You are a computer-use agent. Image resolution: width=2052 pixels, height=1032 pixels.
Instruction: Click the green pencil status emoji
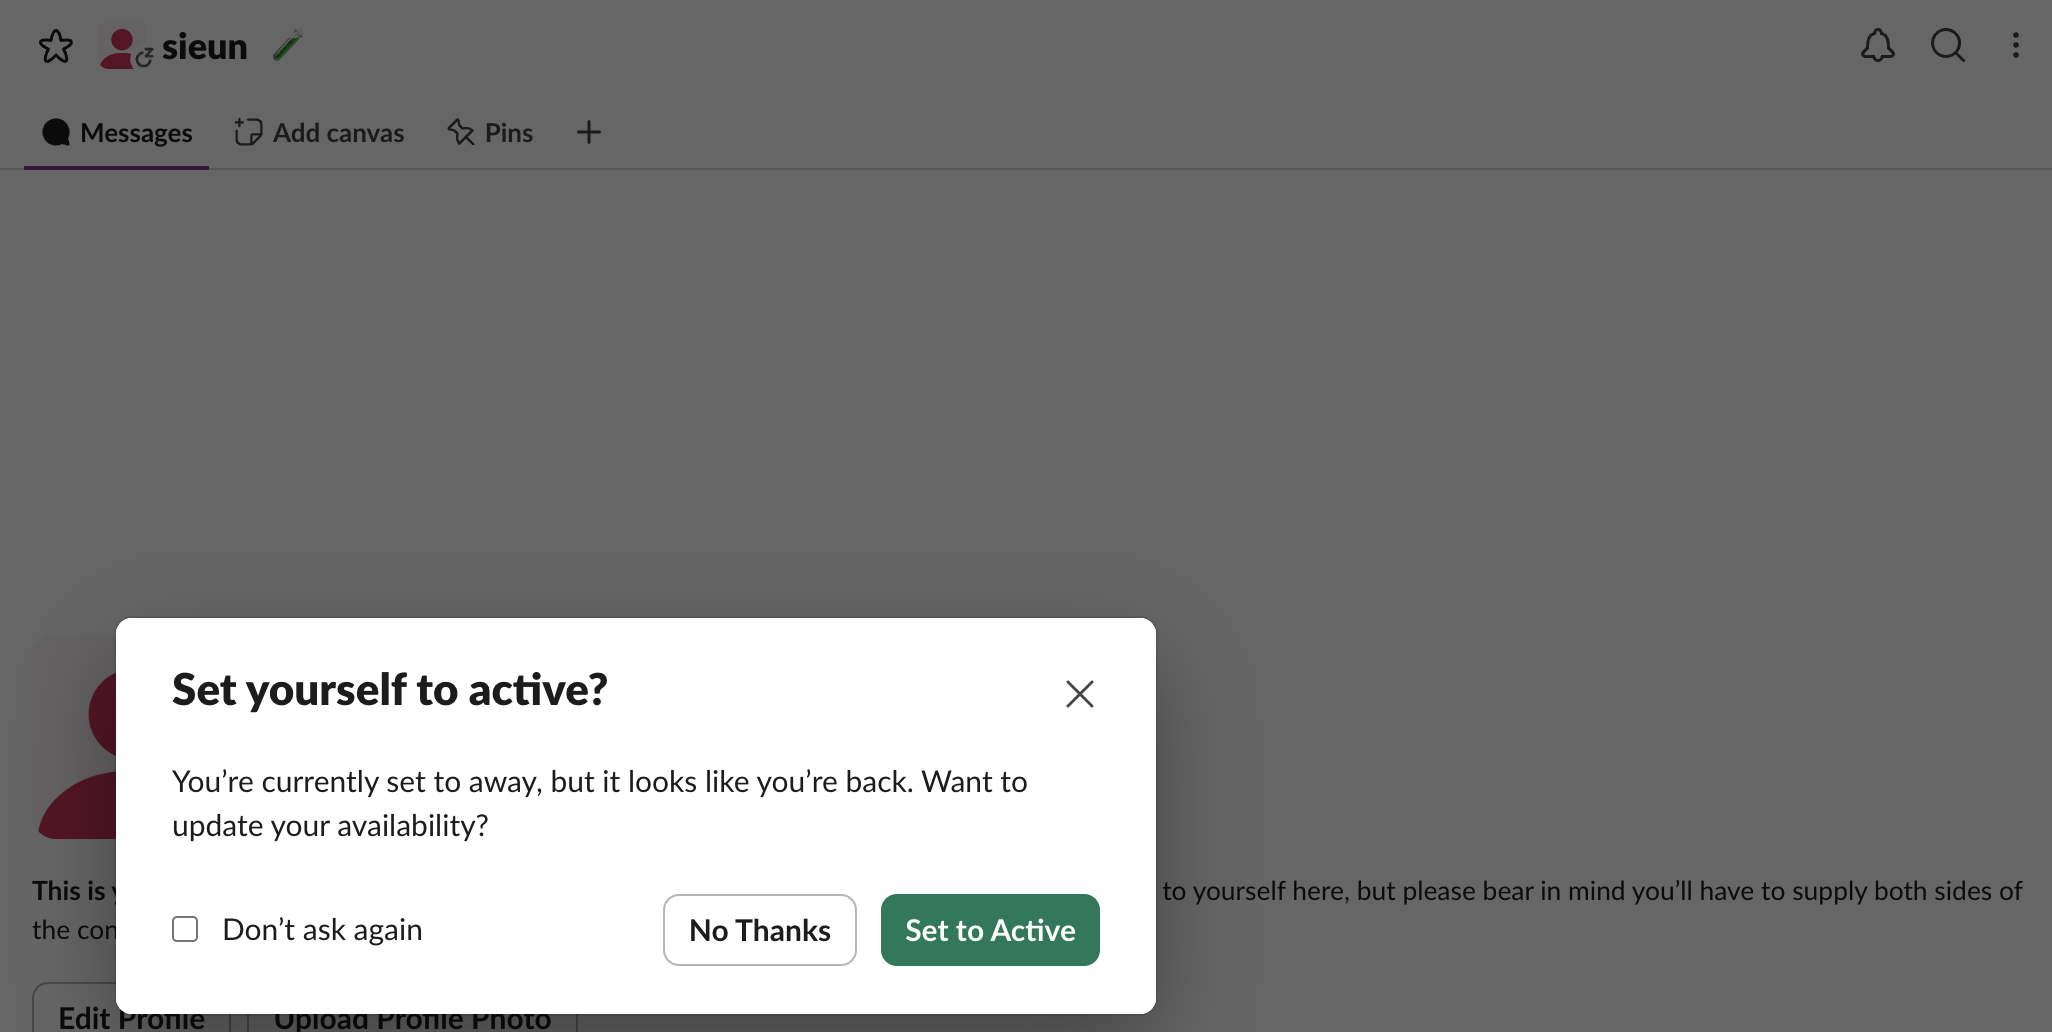[x=288, y=46]
